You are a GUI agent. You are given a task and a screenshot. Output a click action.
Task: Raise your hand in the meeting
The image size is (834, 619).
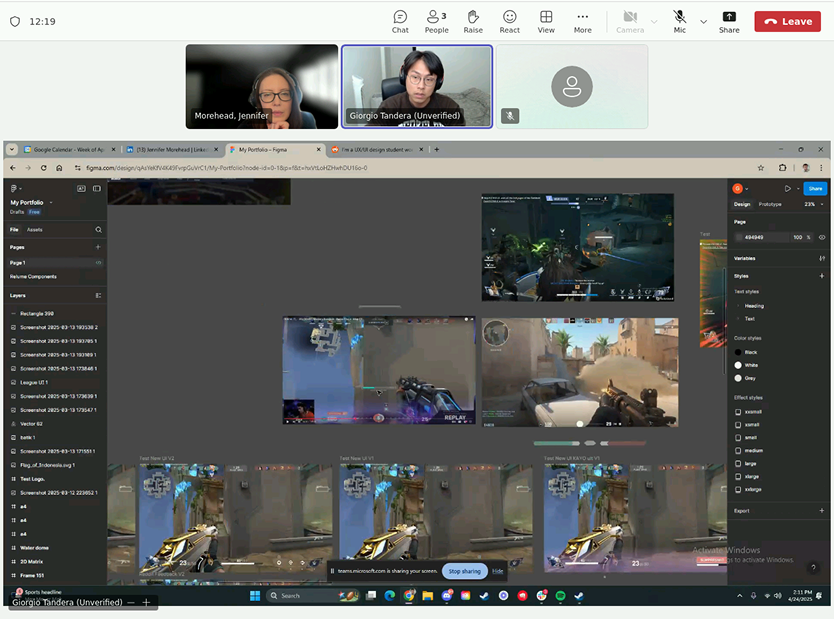(473, 22)
